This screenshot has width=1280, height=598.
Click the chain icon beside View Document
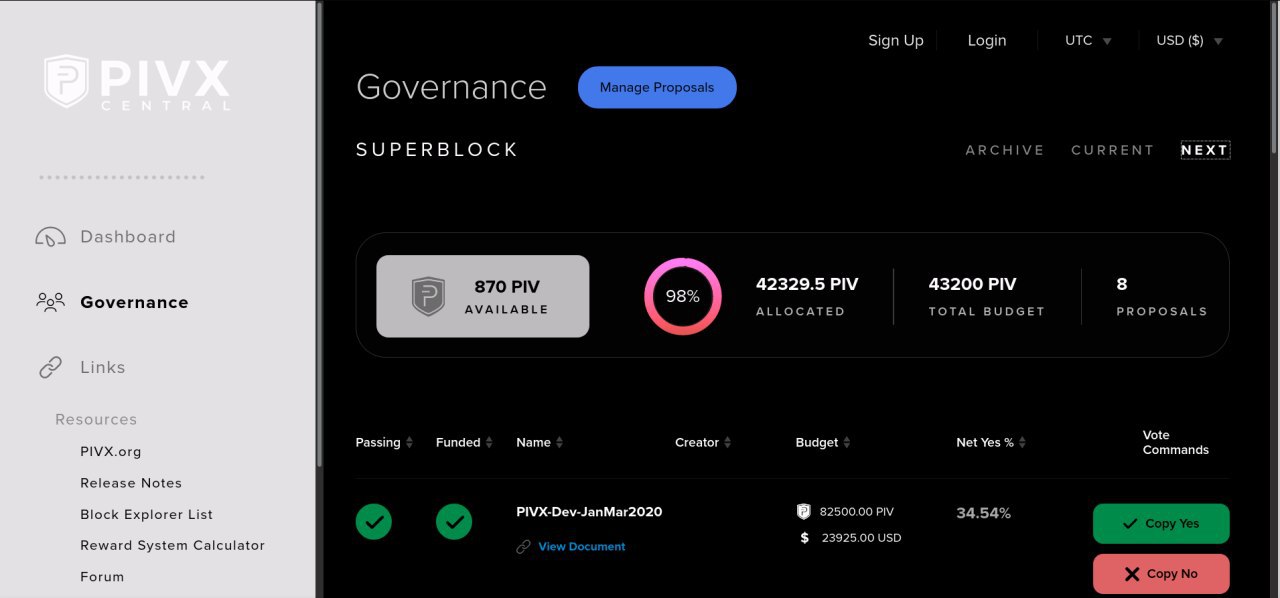(523, 547)
